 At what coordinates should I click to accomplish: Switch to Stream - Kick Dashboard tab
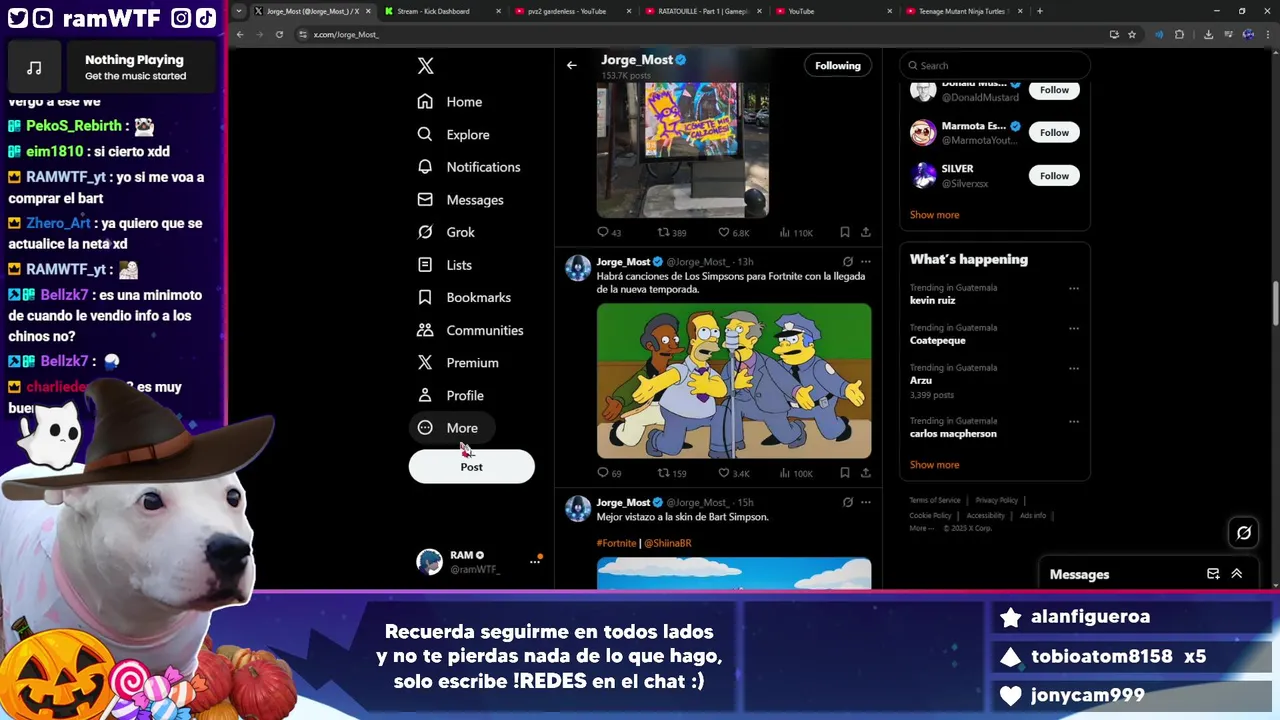click(441, 11)
